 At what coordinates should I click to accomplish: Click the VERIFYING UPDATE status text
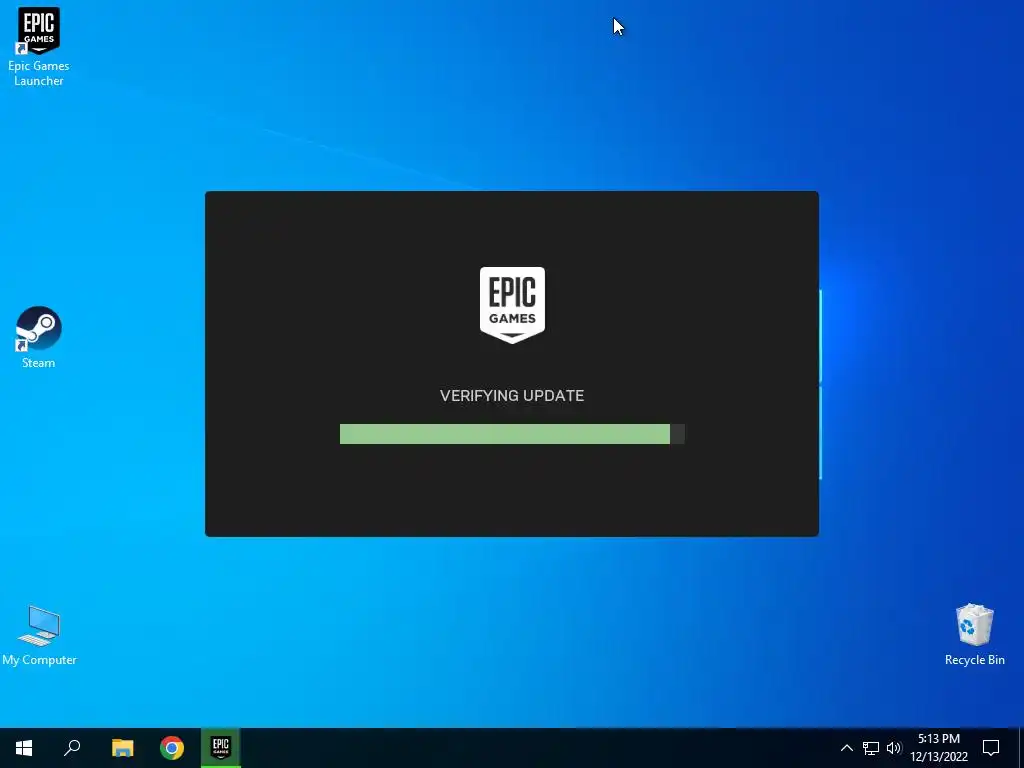pyautogui.click(x=512, y=396)
